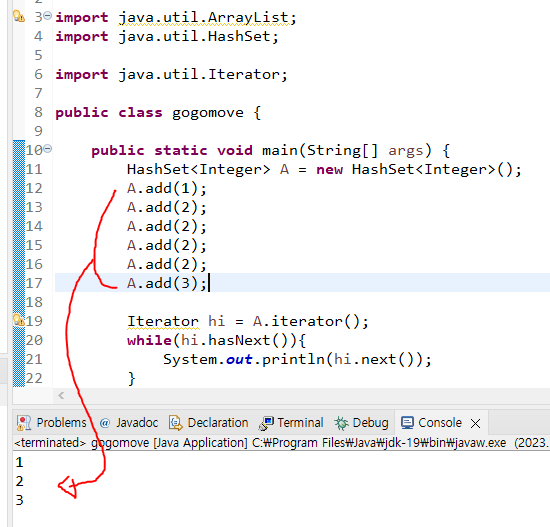Click the A.add(2) statement on line 16
This screenshot has width=550, height=527.
coord(167,264)
